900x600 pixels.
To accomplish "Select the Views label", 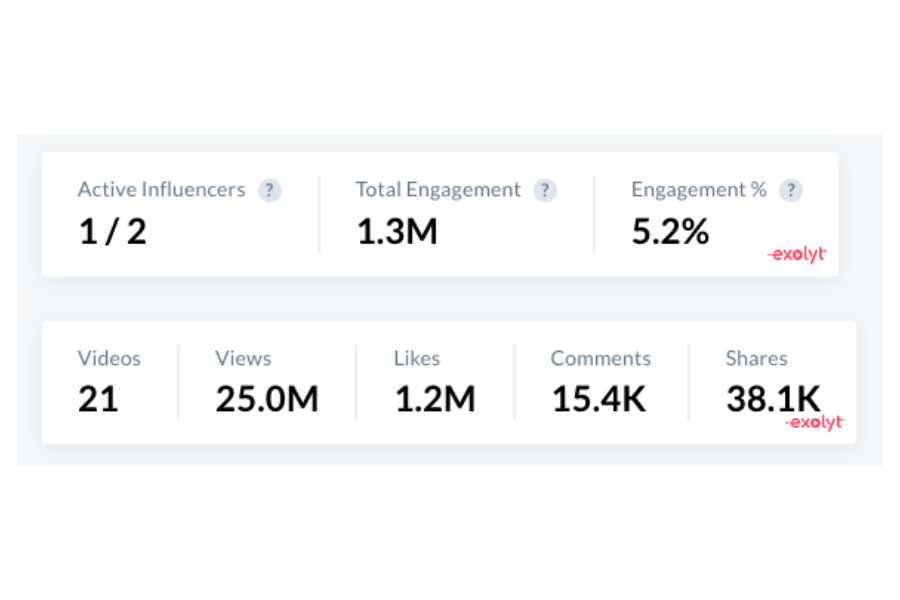I will pos(243,358).
